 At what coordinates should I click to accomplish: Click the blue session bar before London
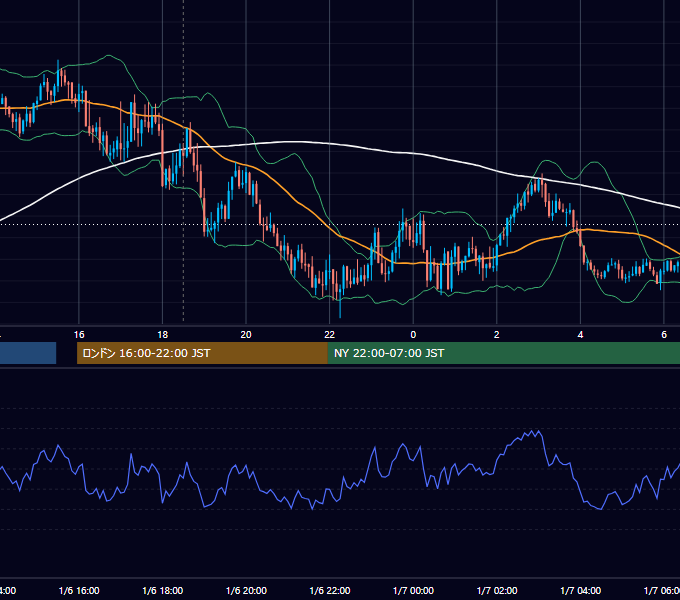(x=28, y=353)
